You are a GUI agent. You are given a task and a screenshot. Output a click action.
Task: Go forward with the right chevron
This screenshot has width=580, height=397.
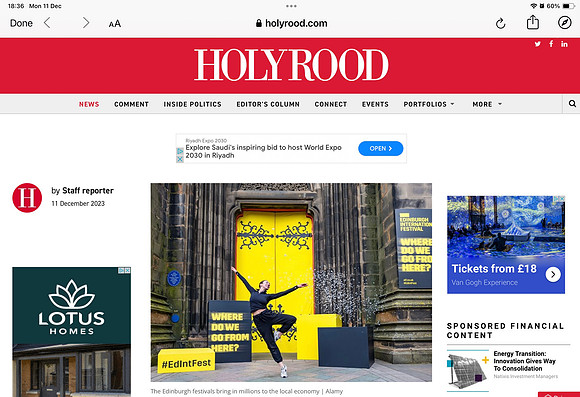(x=86, y=23)
